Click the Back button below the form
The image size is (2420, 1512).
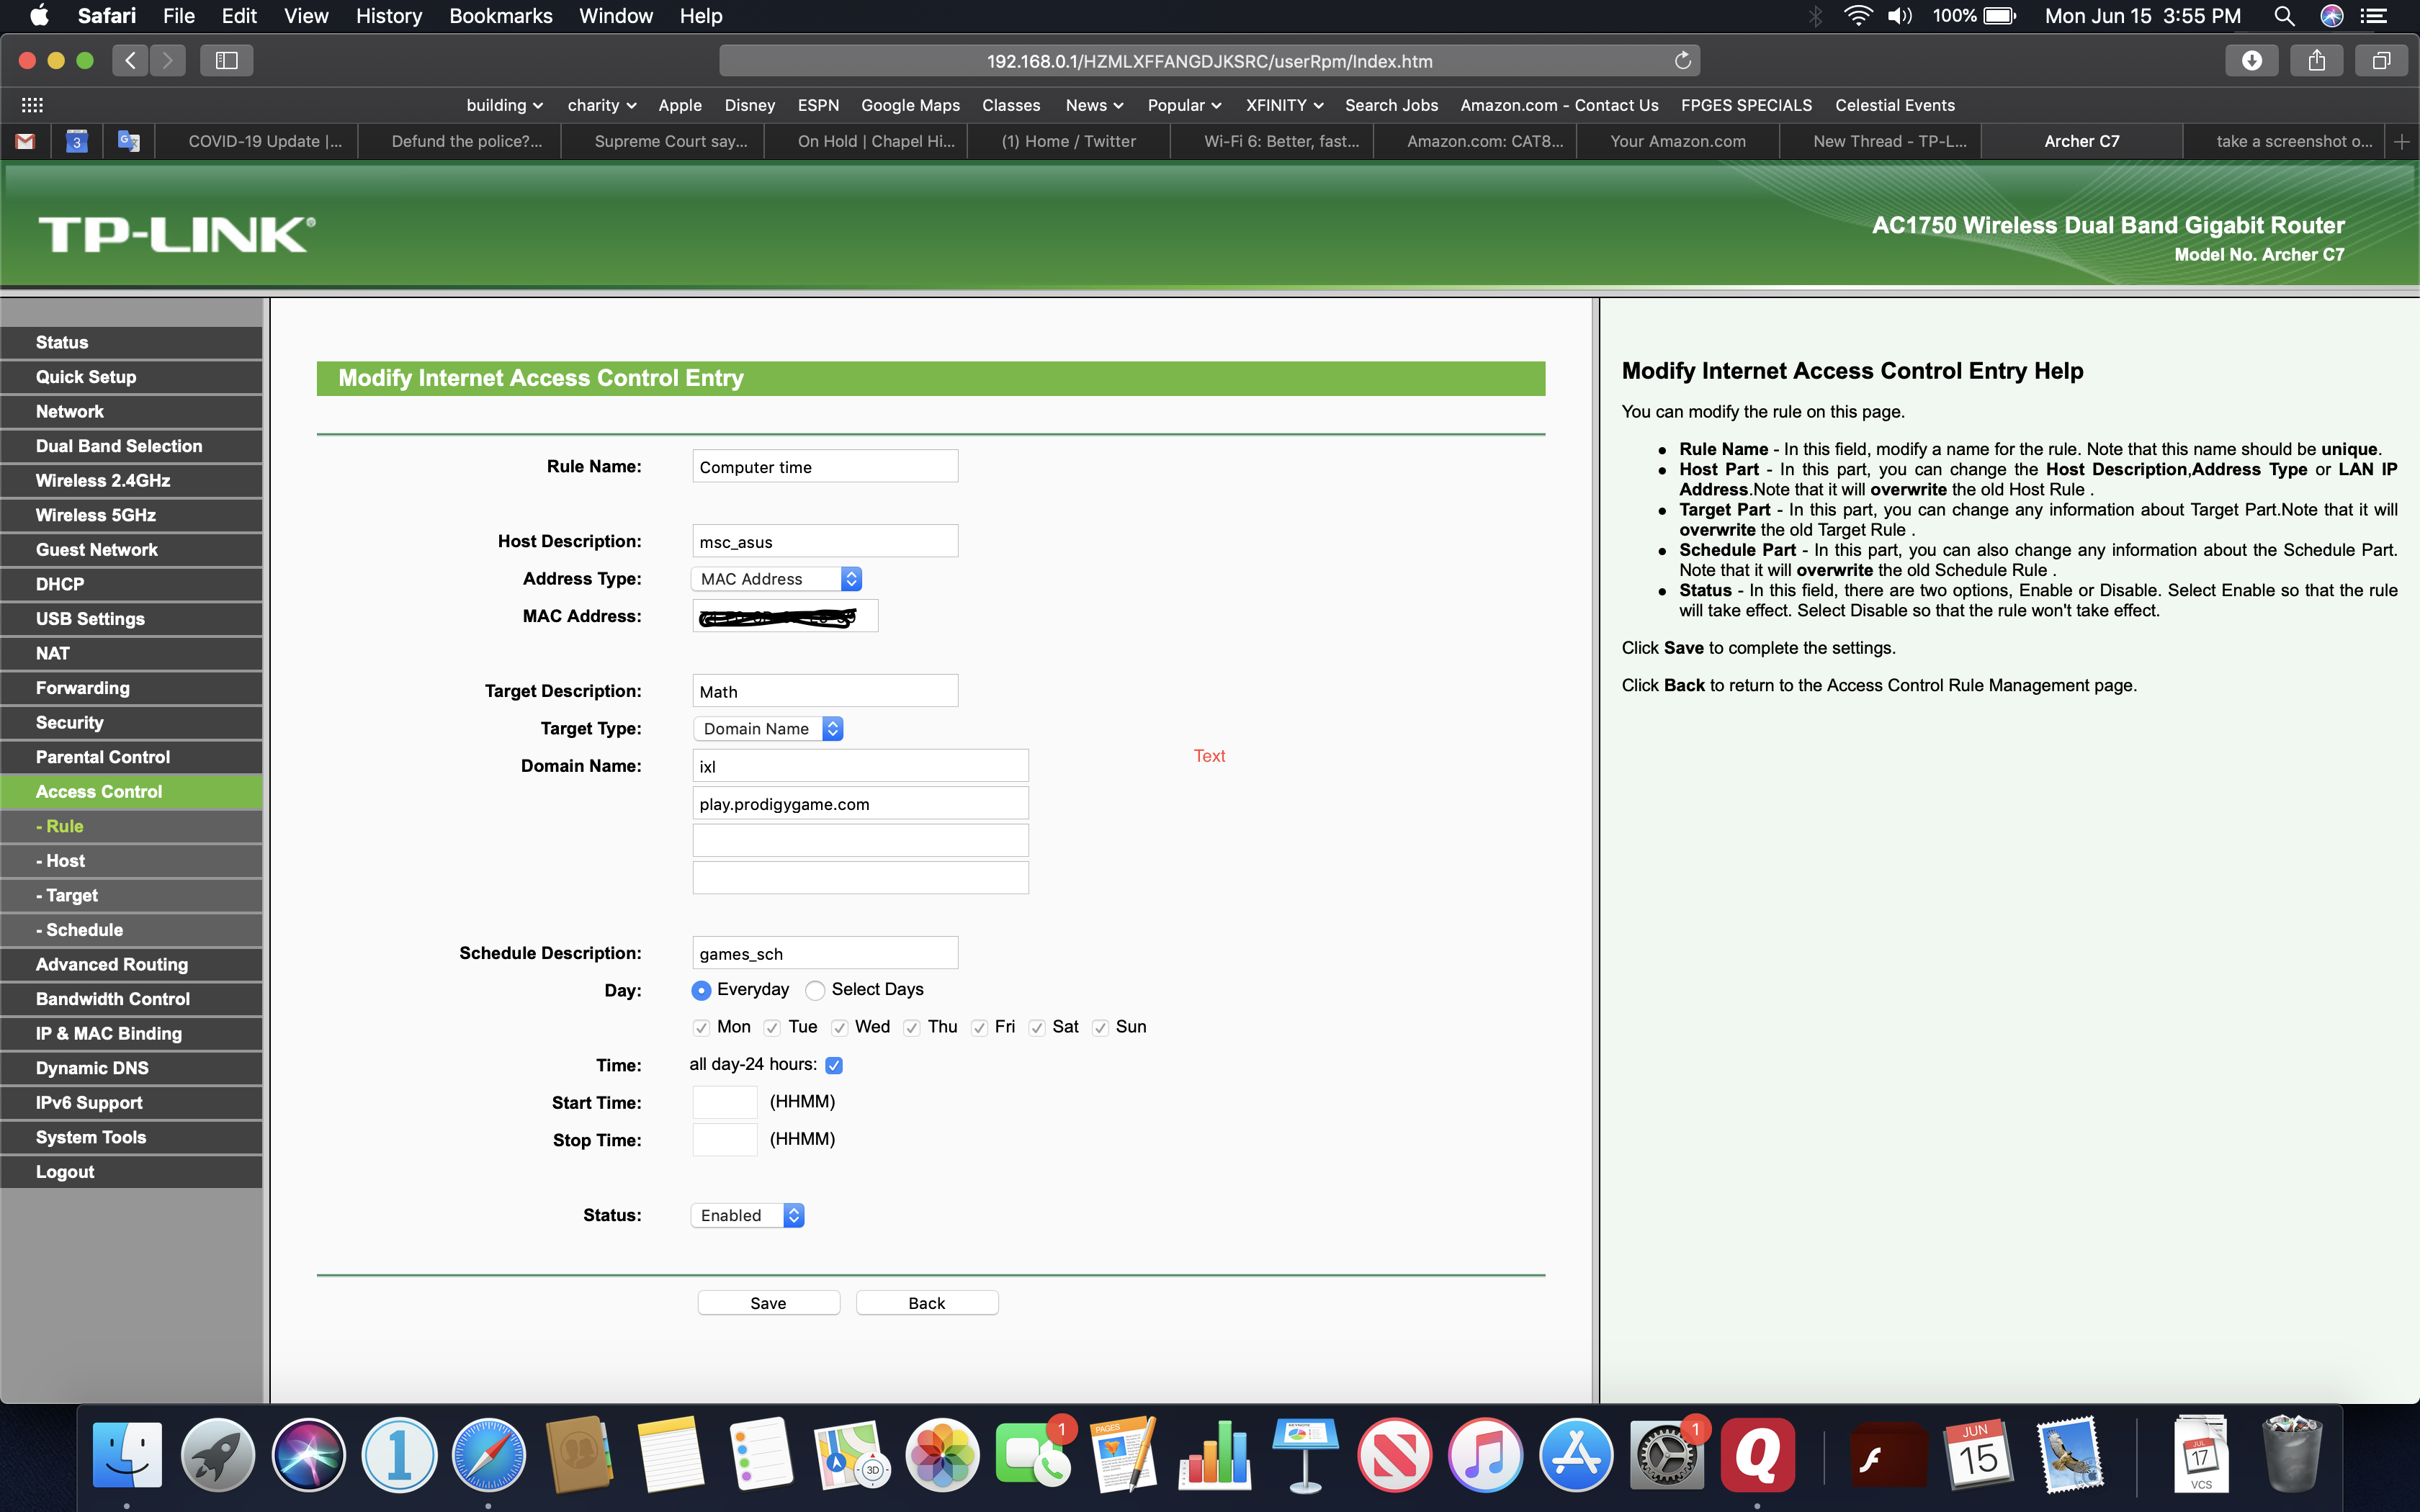click(926, 1303)
